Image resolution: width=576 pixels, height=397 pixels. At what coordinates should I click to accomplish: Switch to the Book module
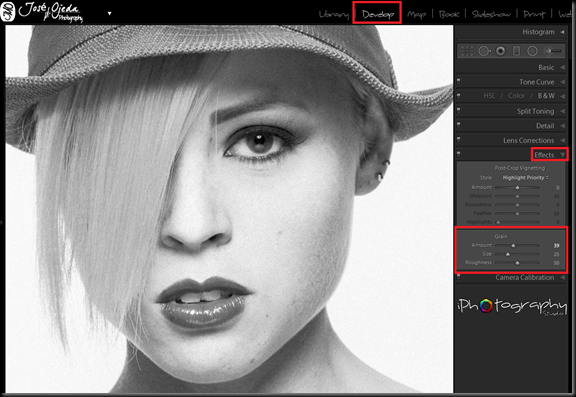[x=449, y=14]
